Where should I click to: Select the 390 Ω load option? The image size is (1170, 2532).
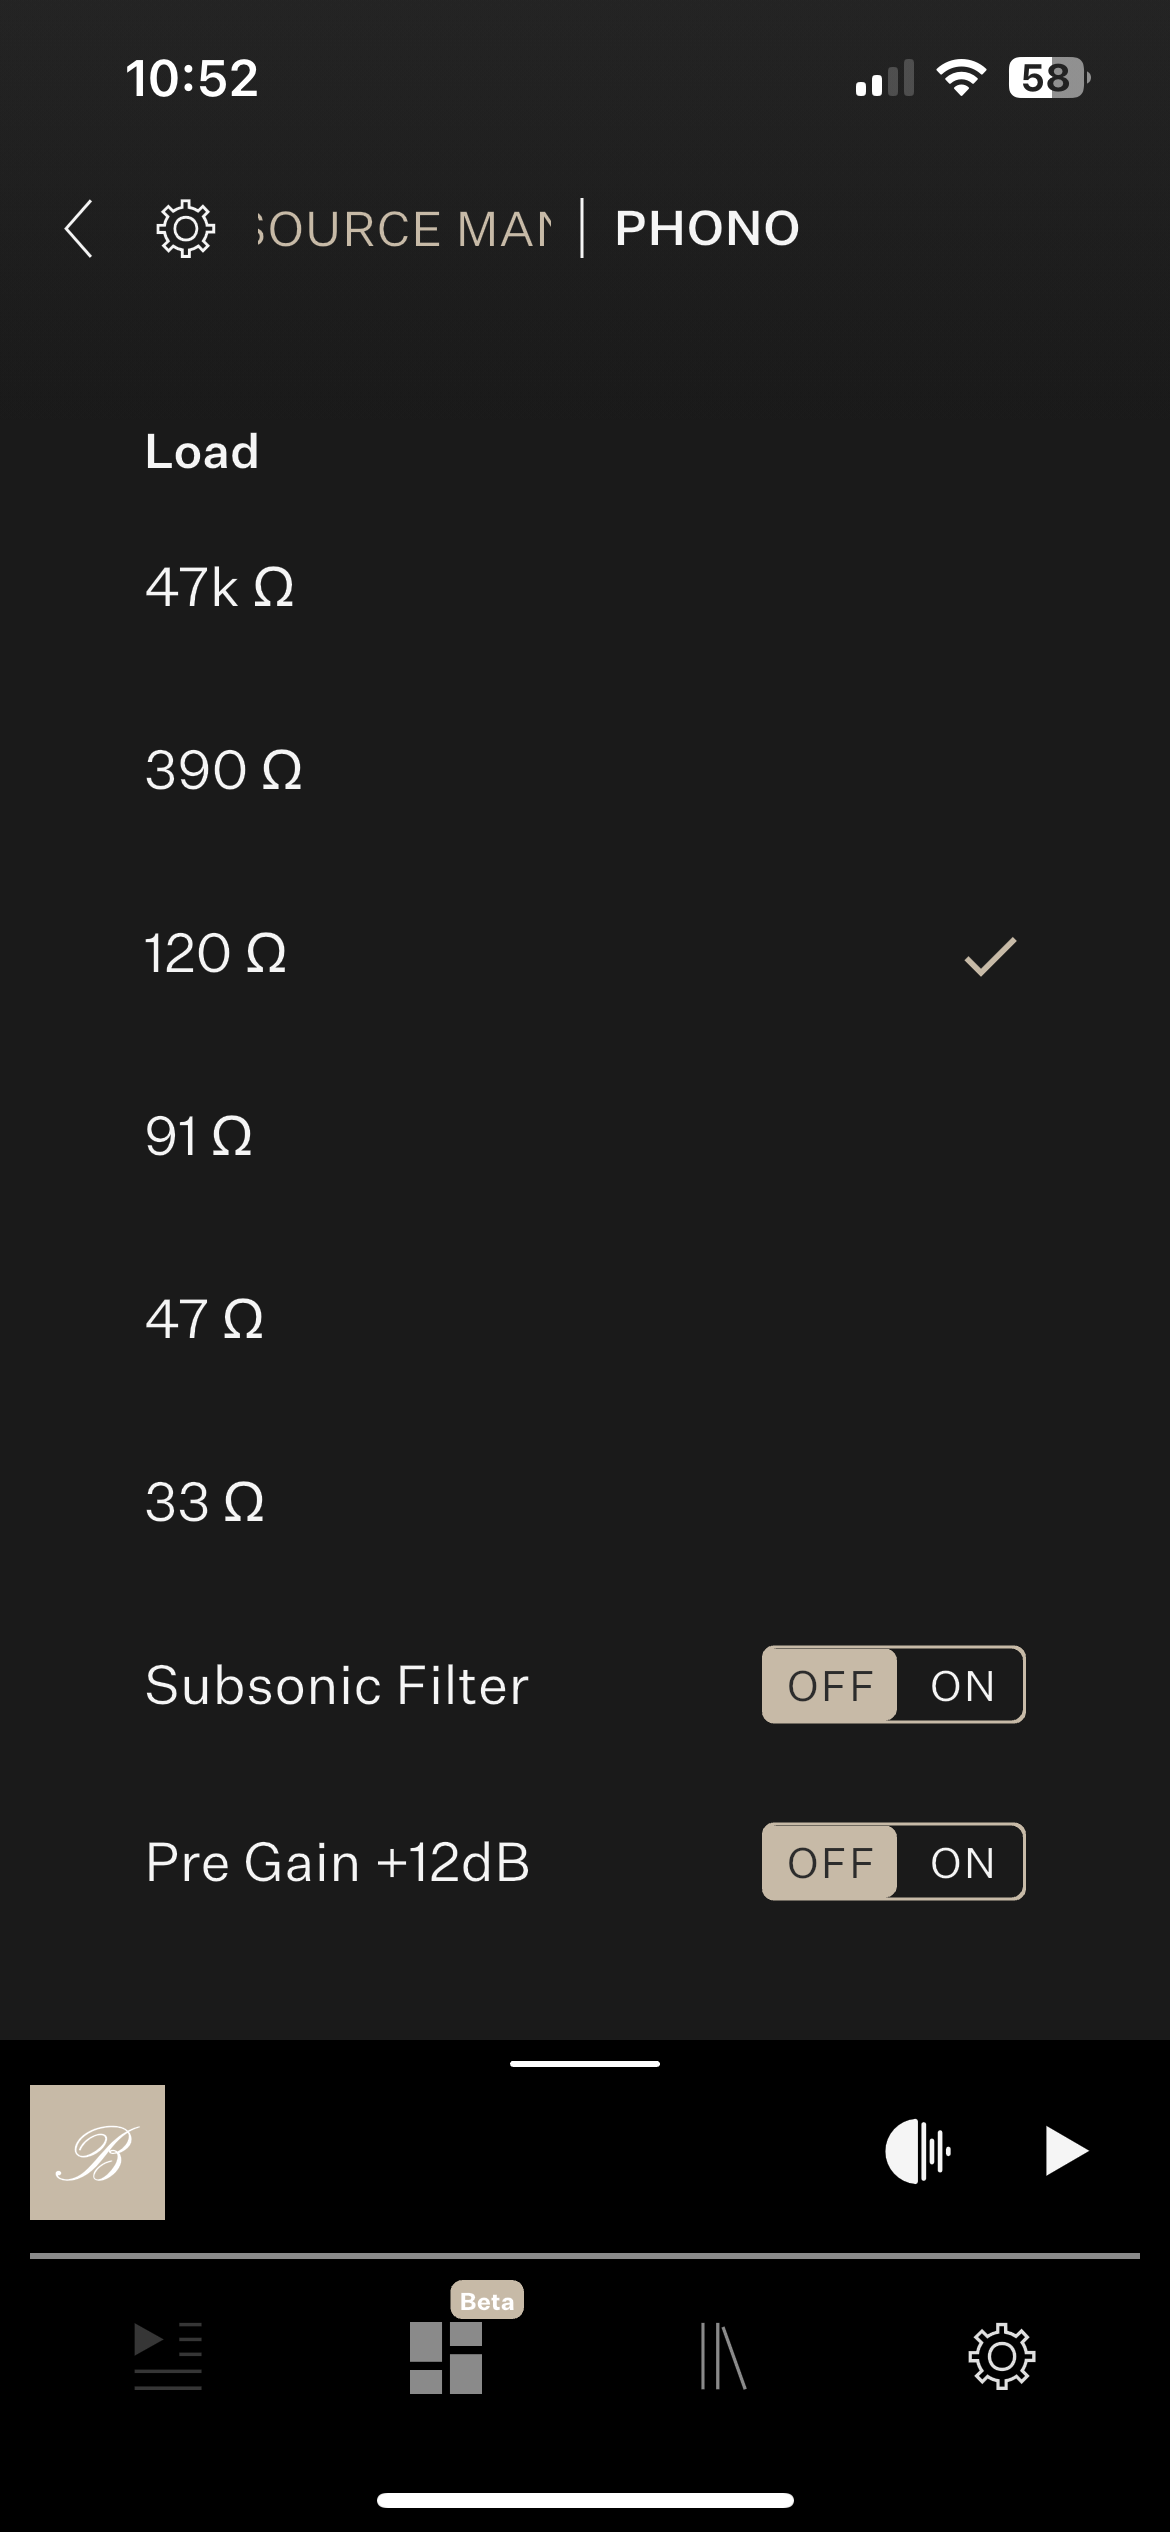tap(224, 770)
